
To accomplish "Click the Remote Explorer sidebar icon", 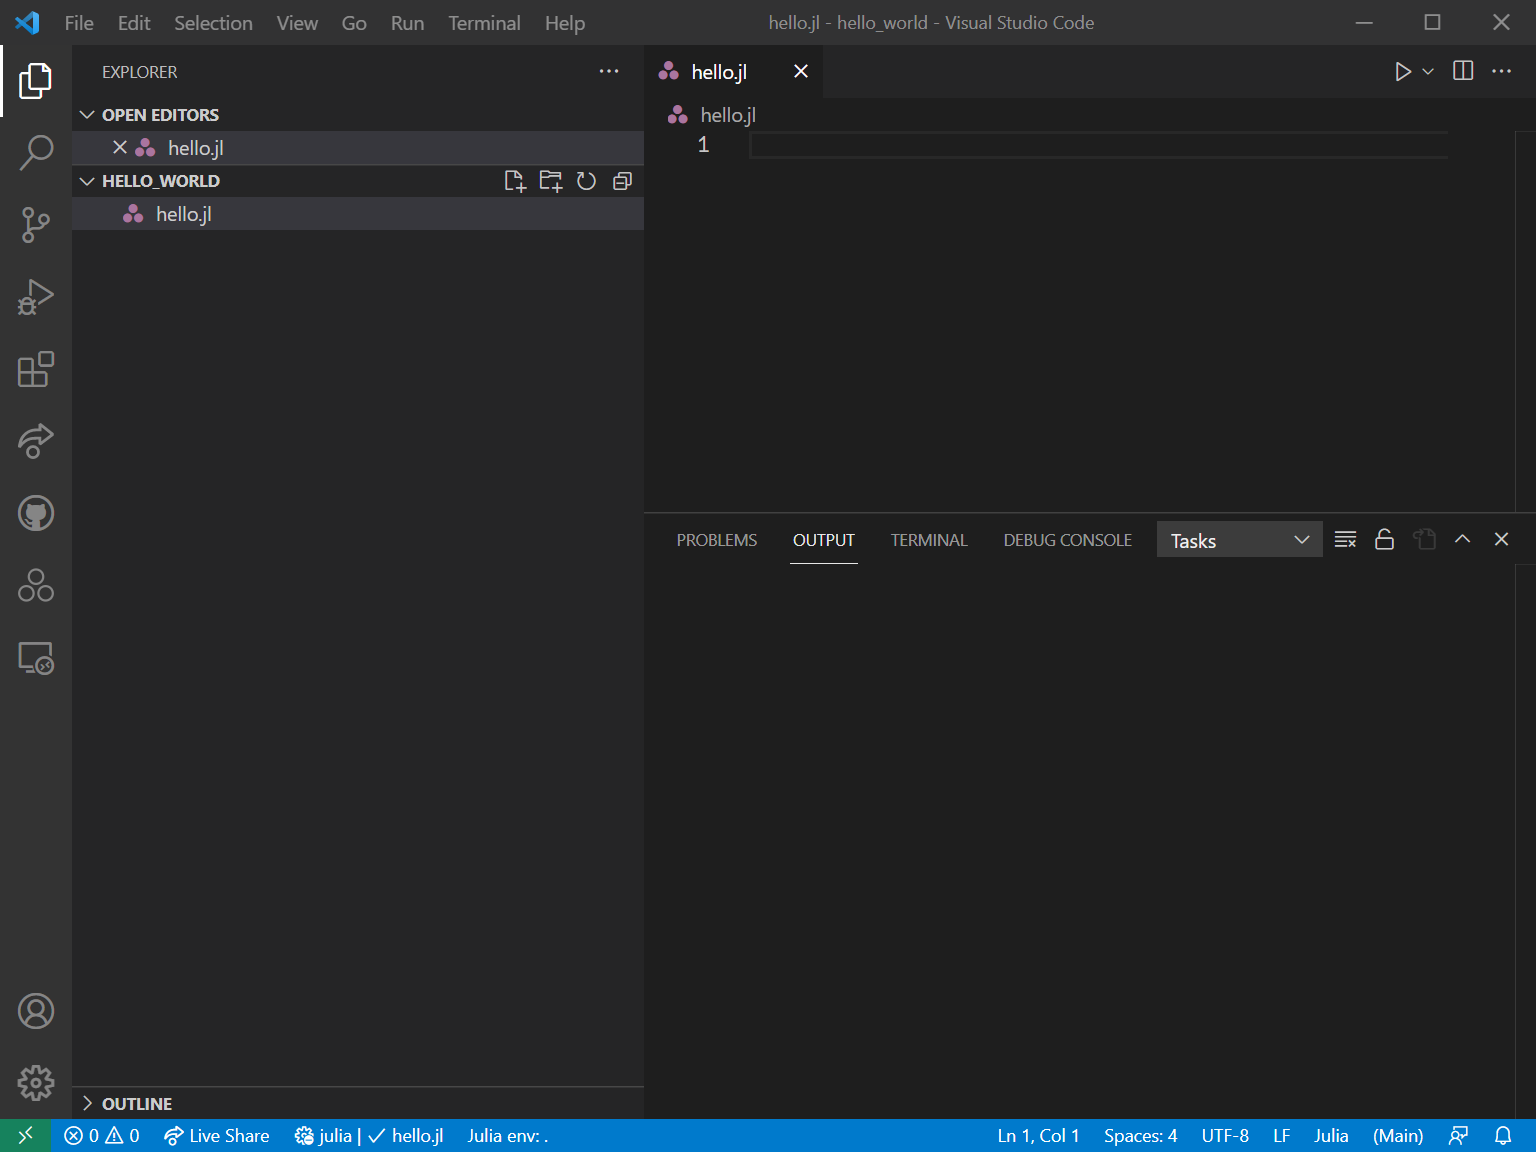I will click(x=36, y=658).
